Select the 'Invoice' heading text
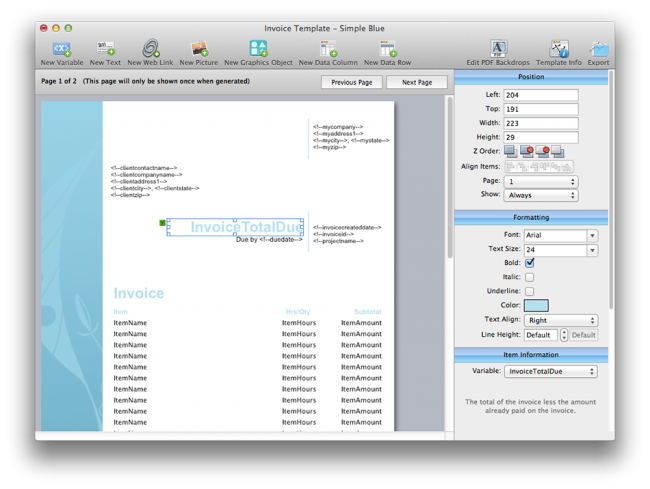 139,293
